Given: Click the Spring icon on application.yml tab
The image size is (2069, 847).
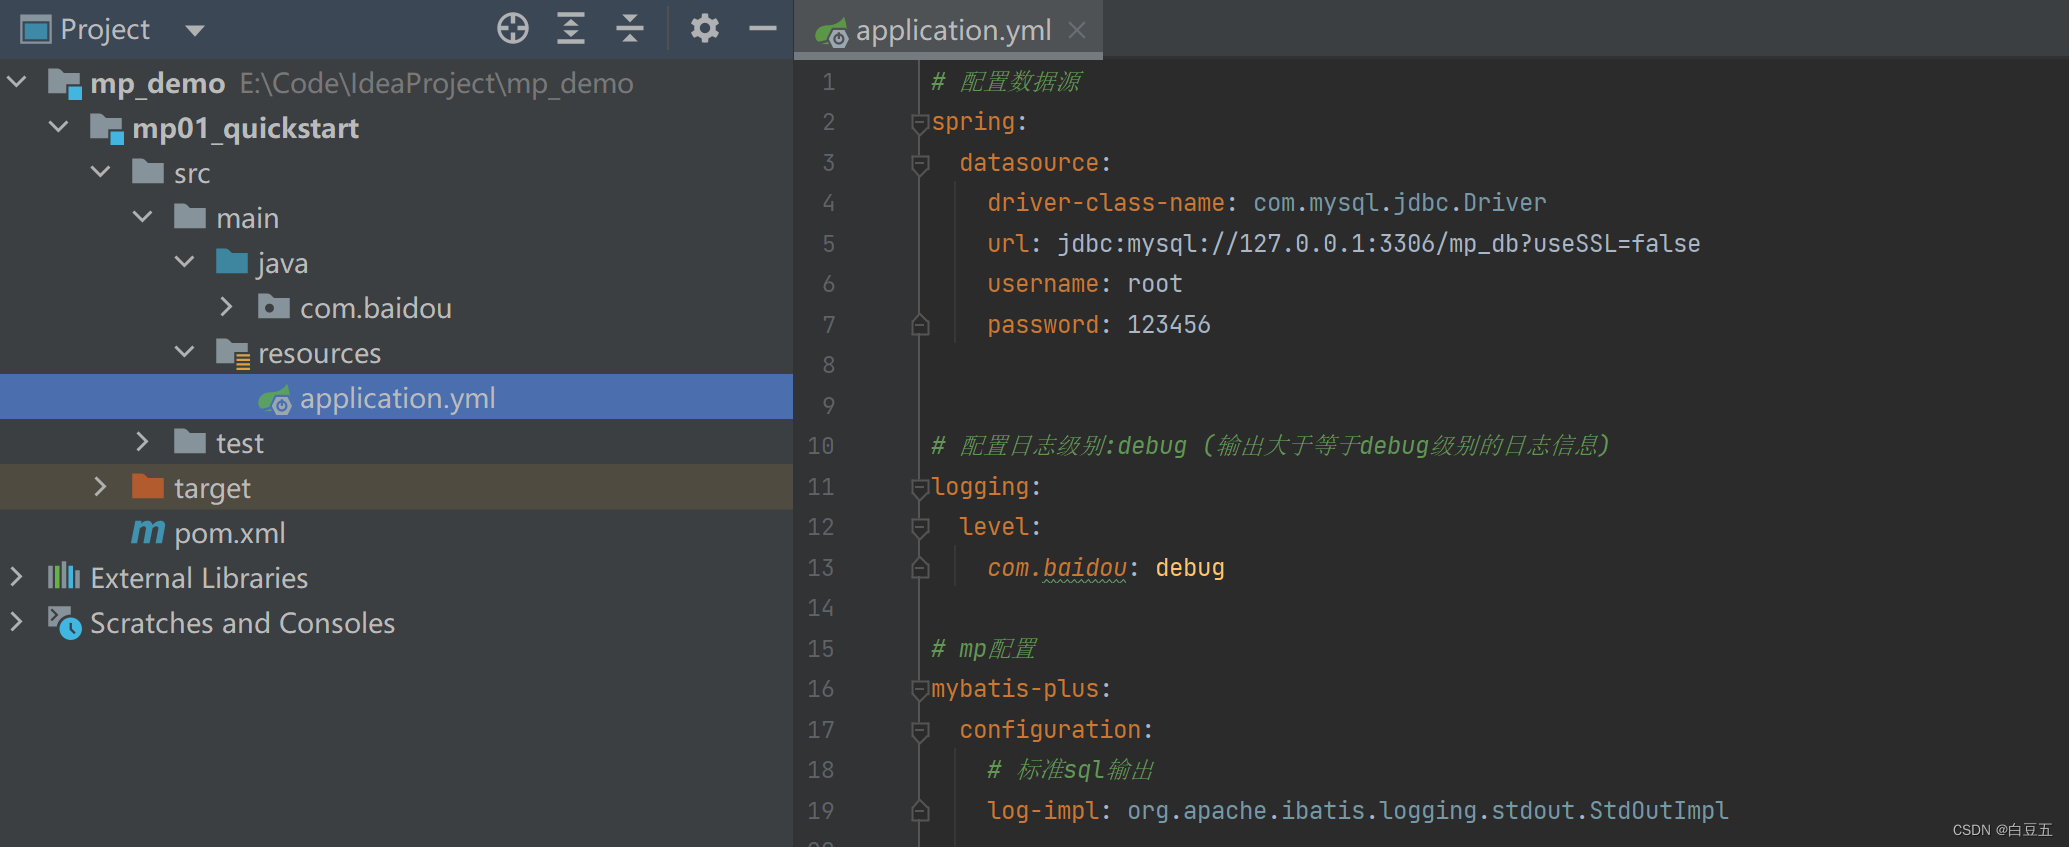Looking at the screenshot, I should [832, 34].
